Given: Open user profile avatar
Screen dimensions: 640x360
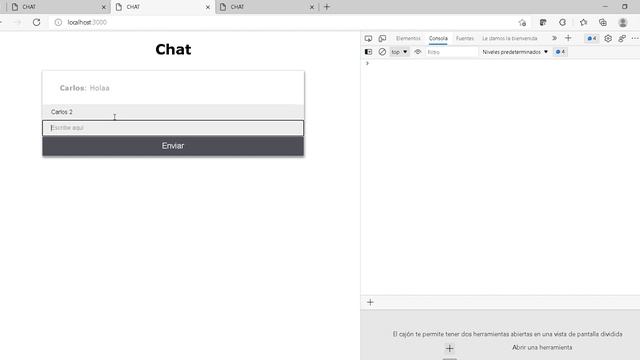Looking at the screenshot, I should [622, 22].
